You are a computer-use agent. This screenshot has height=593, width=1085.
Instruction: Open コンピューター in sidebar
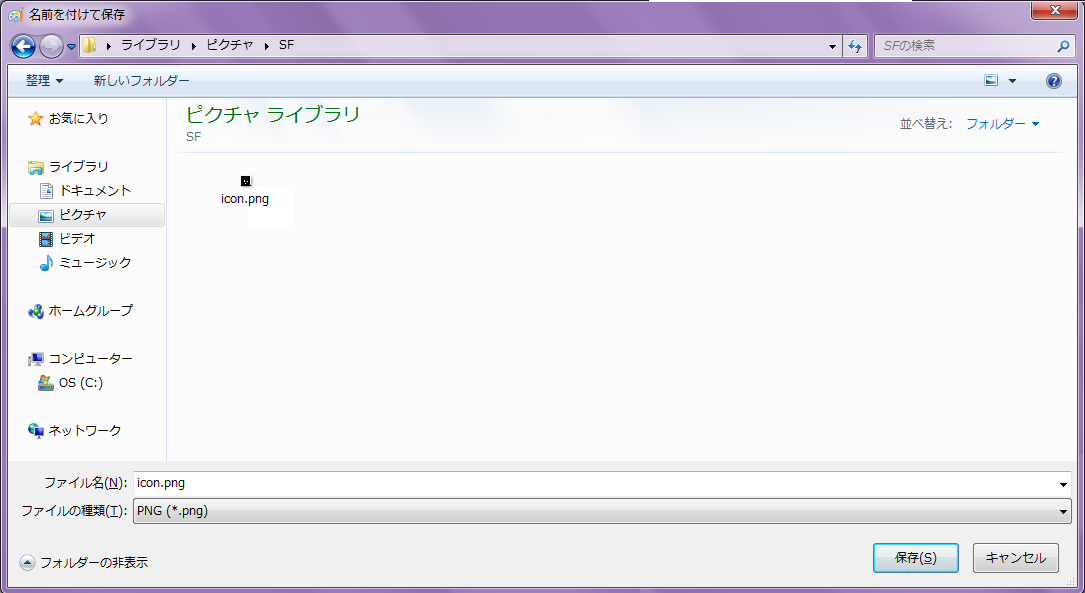tap(91, 358)
